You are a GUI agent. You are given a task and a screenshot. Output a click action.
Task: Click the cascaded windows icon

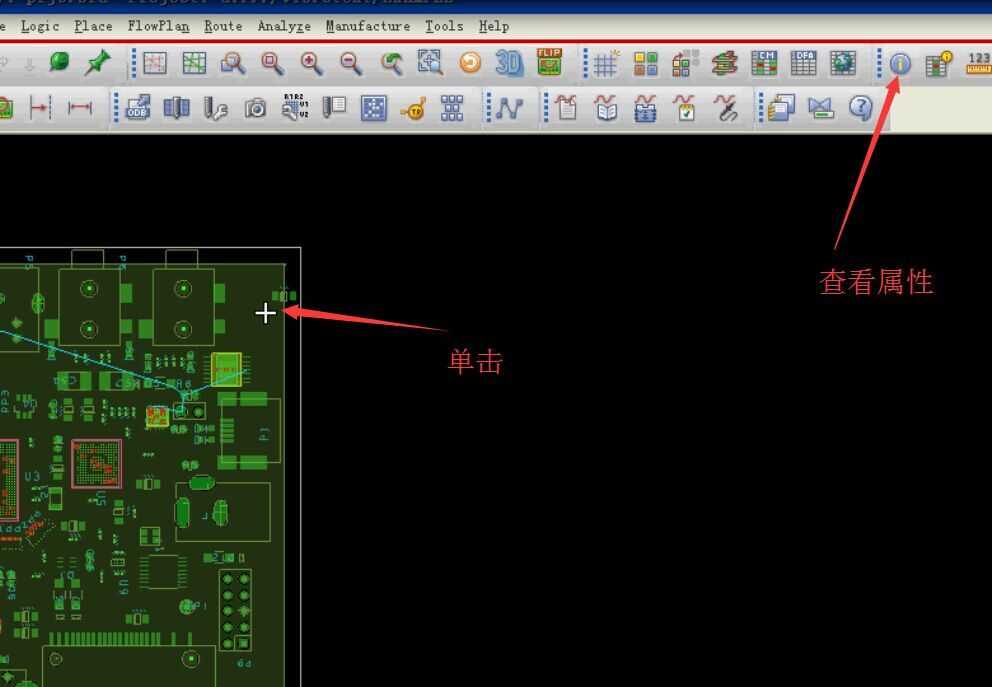(781, 108)
